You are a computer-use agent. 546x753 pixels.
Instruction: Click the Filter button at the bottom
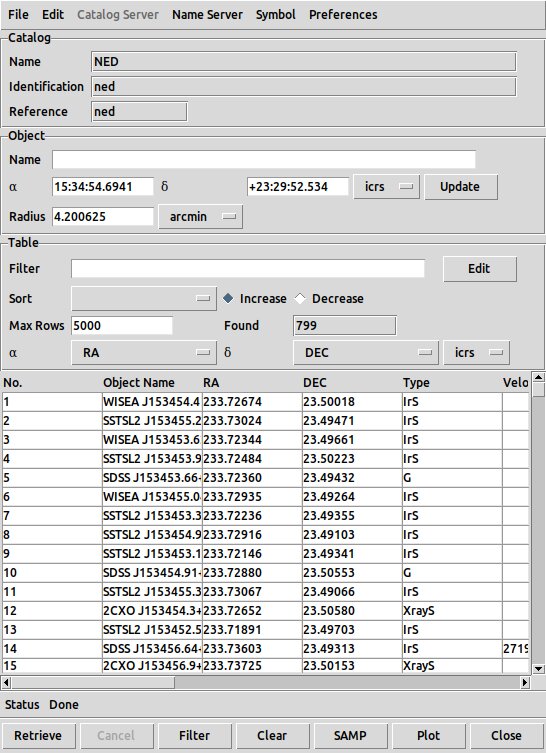point(194,735)
